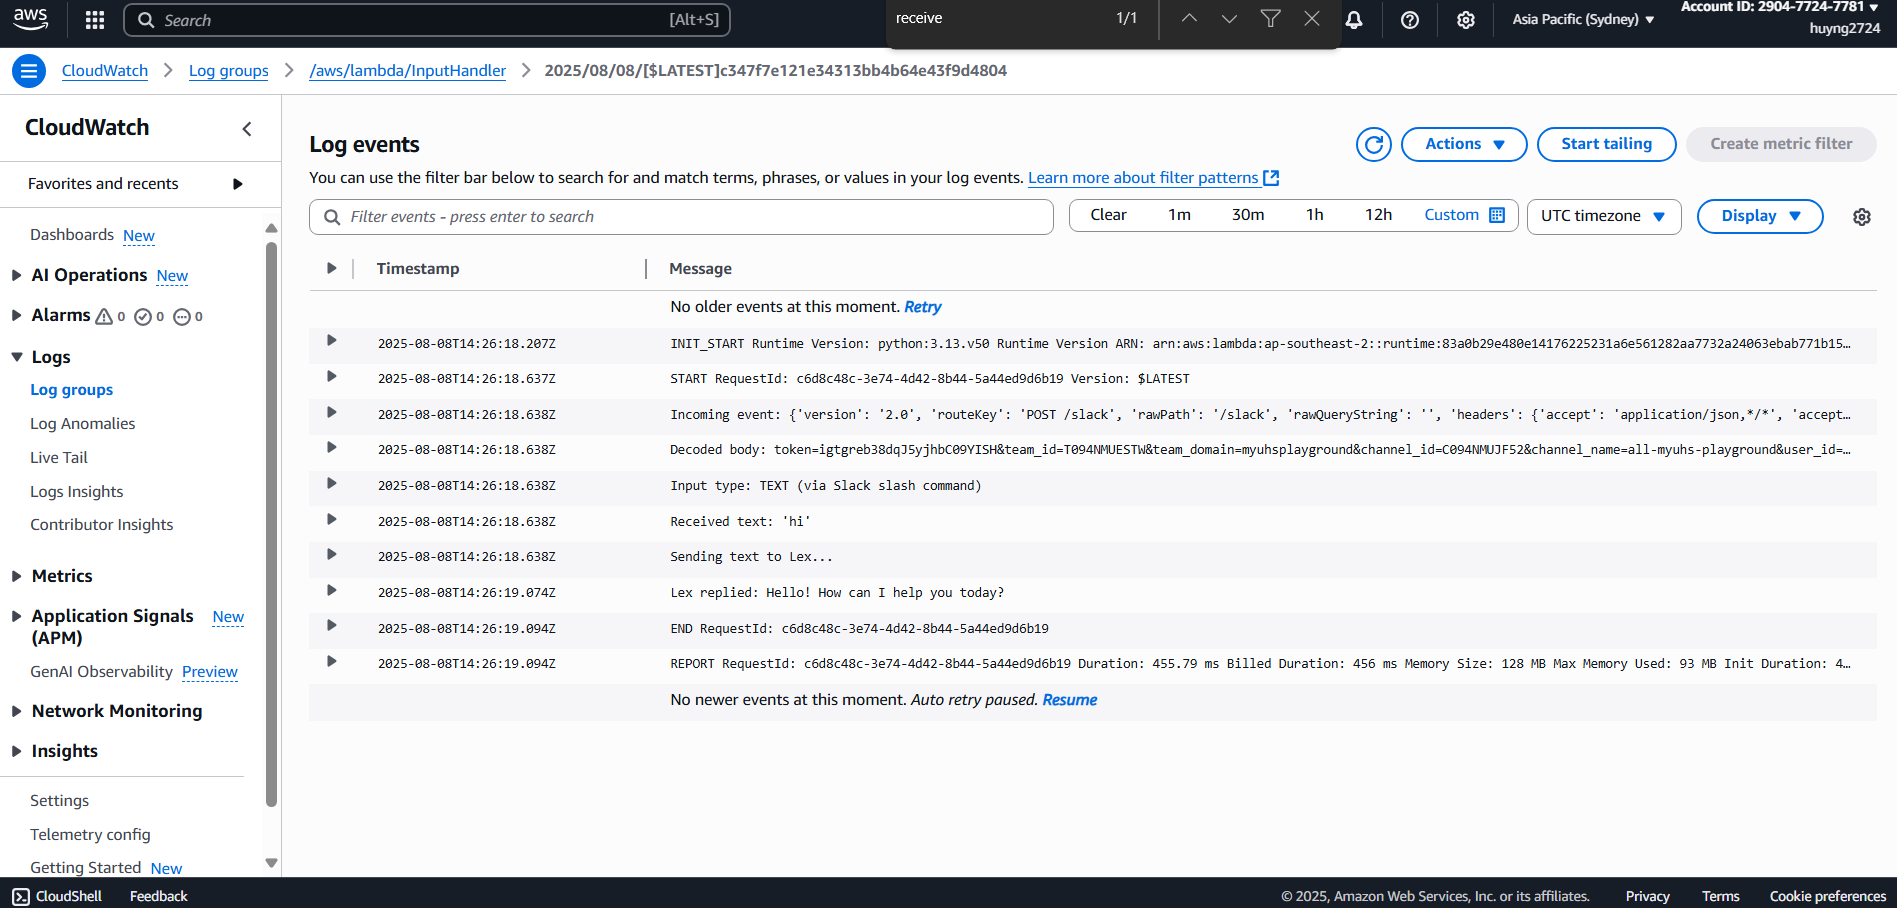The height and width of the screenshot is (908, 1897).
Task: Open the Display dropdown
Action: point(1760,216)
